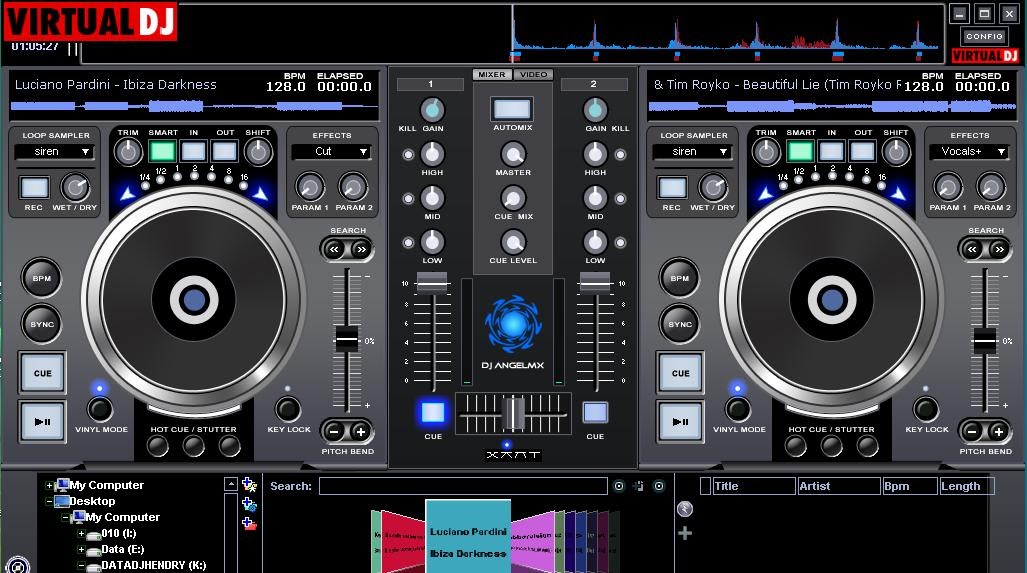
Task: Expand the 010 (I:) drive
Action: (x=81, y=533)
